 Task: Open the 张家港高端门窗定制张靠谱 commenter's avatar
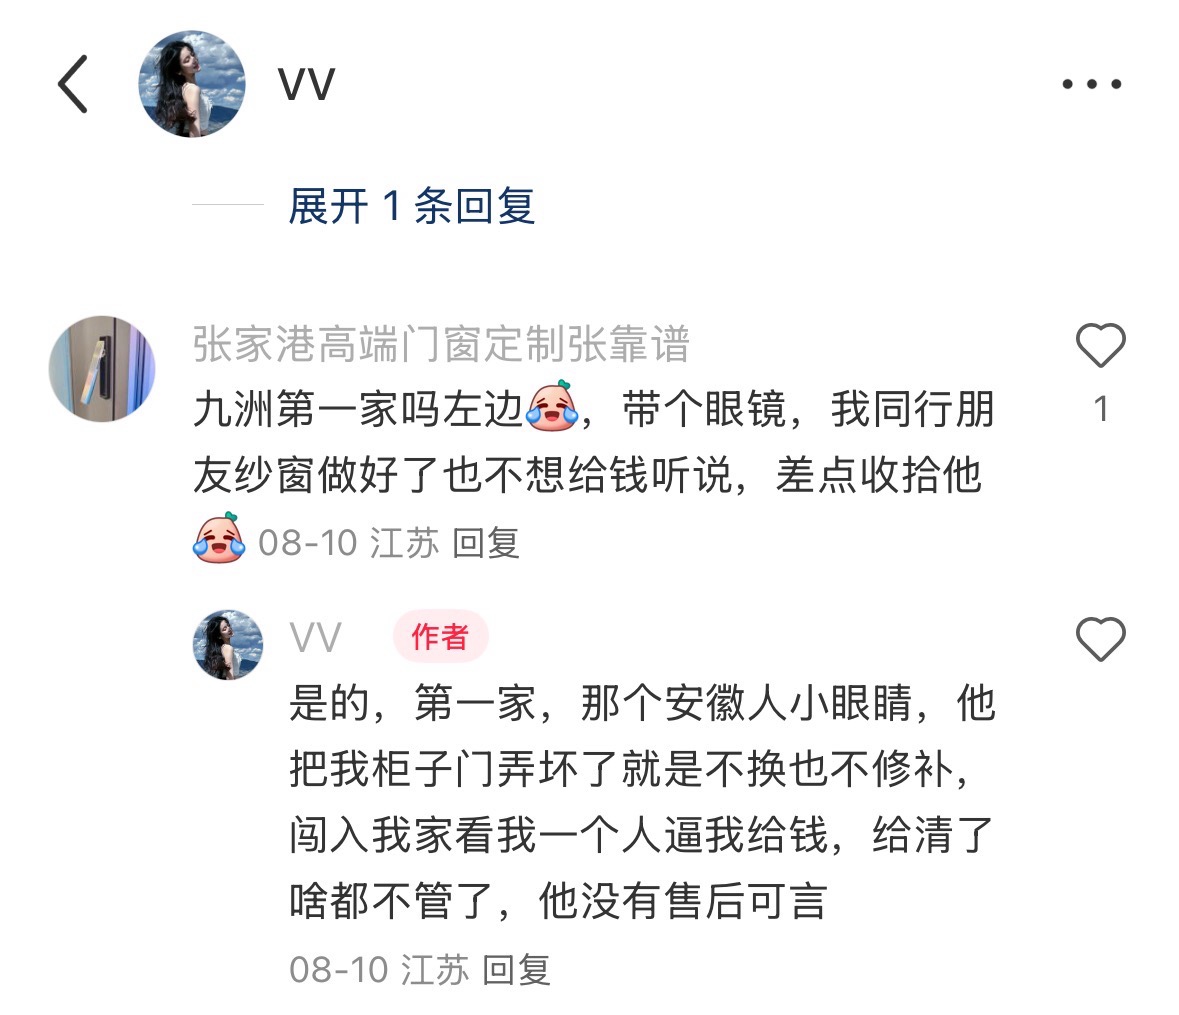[102, 368]
